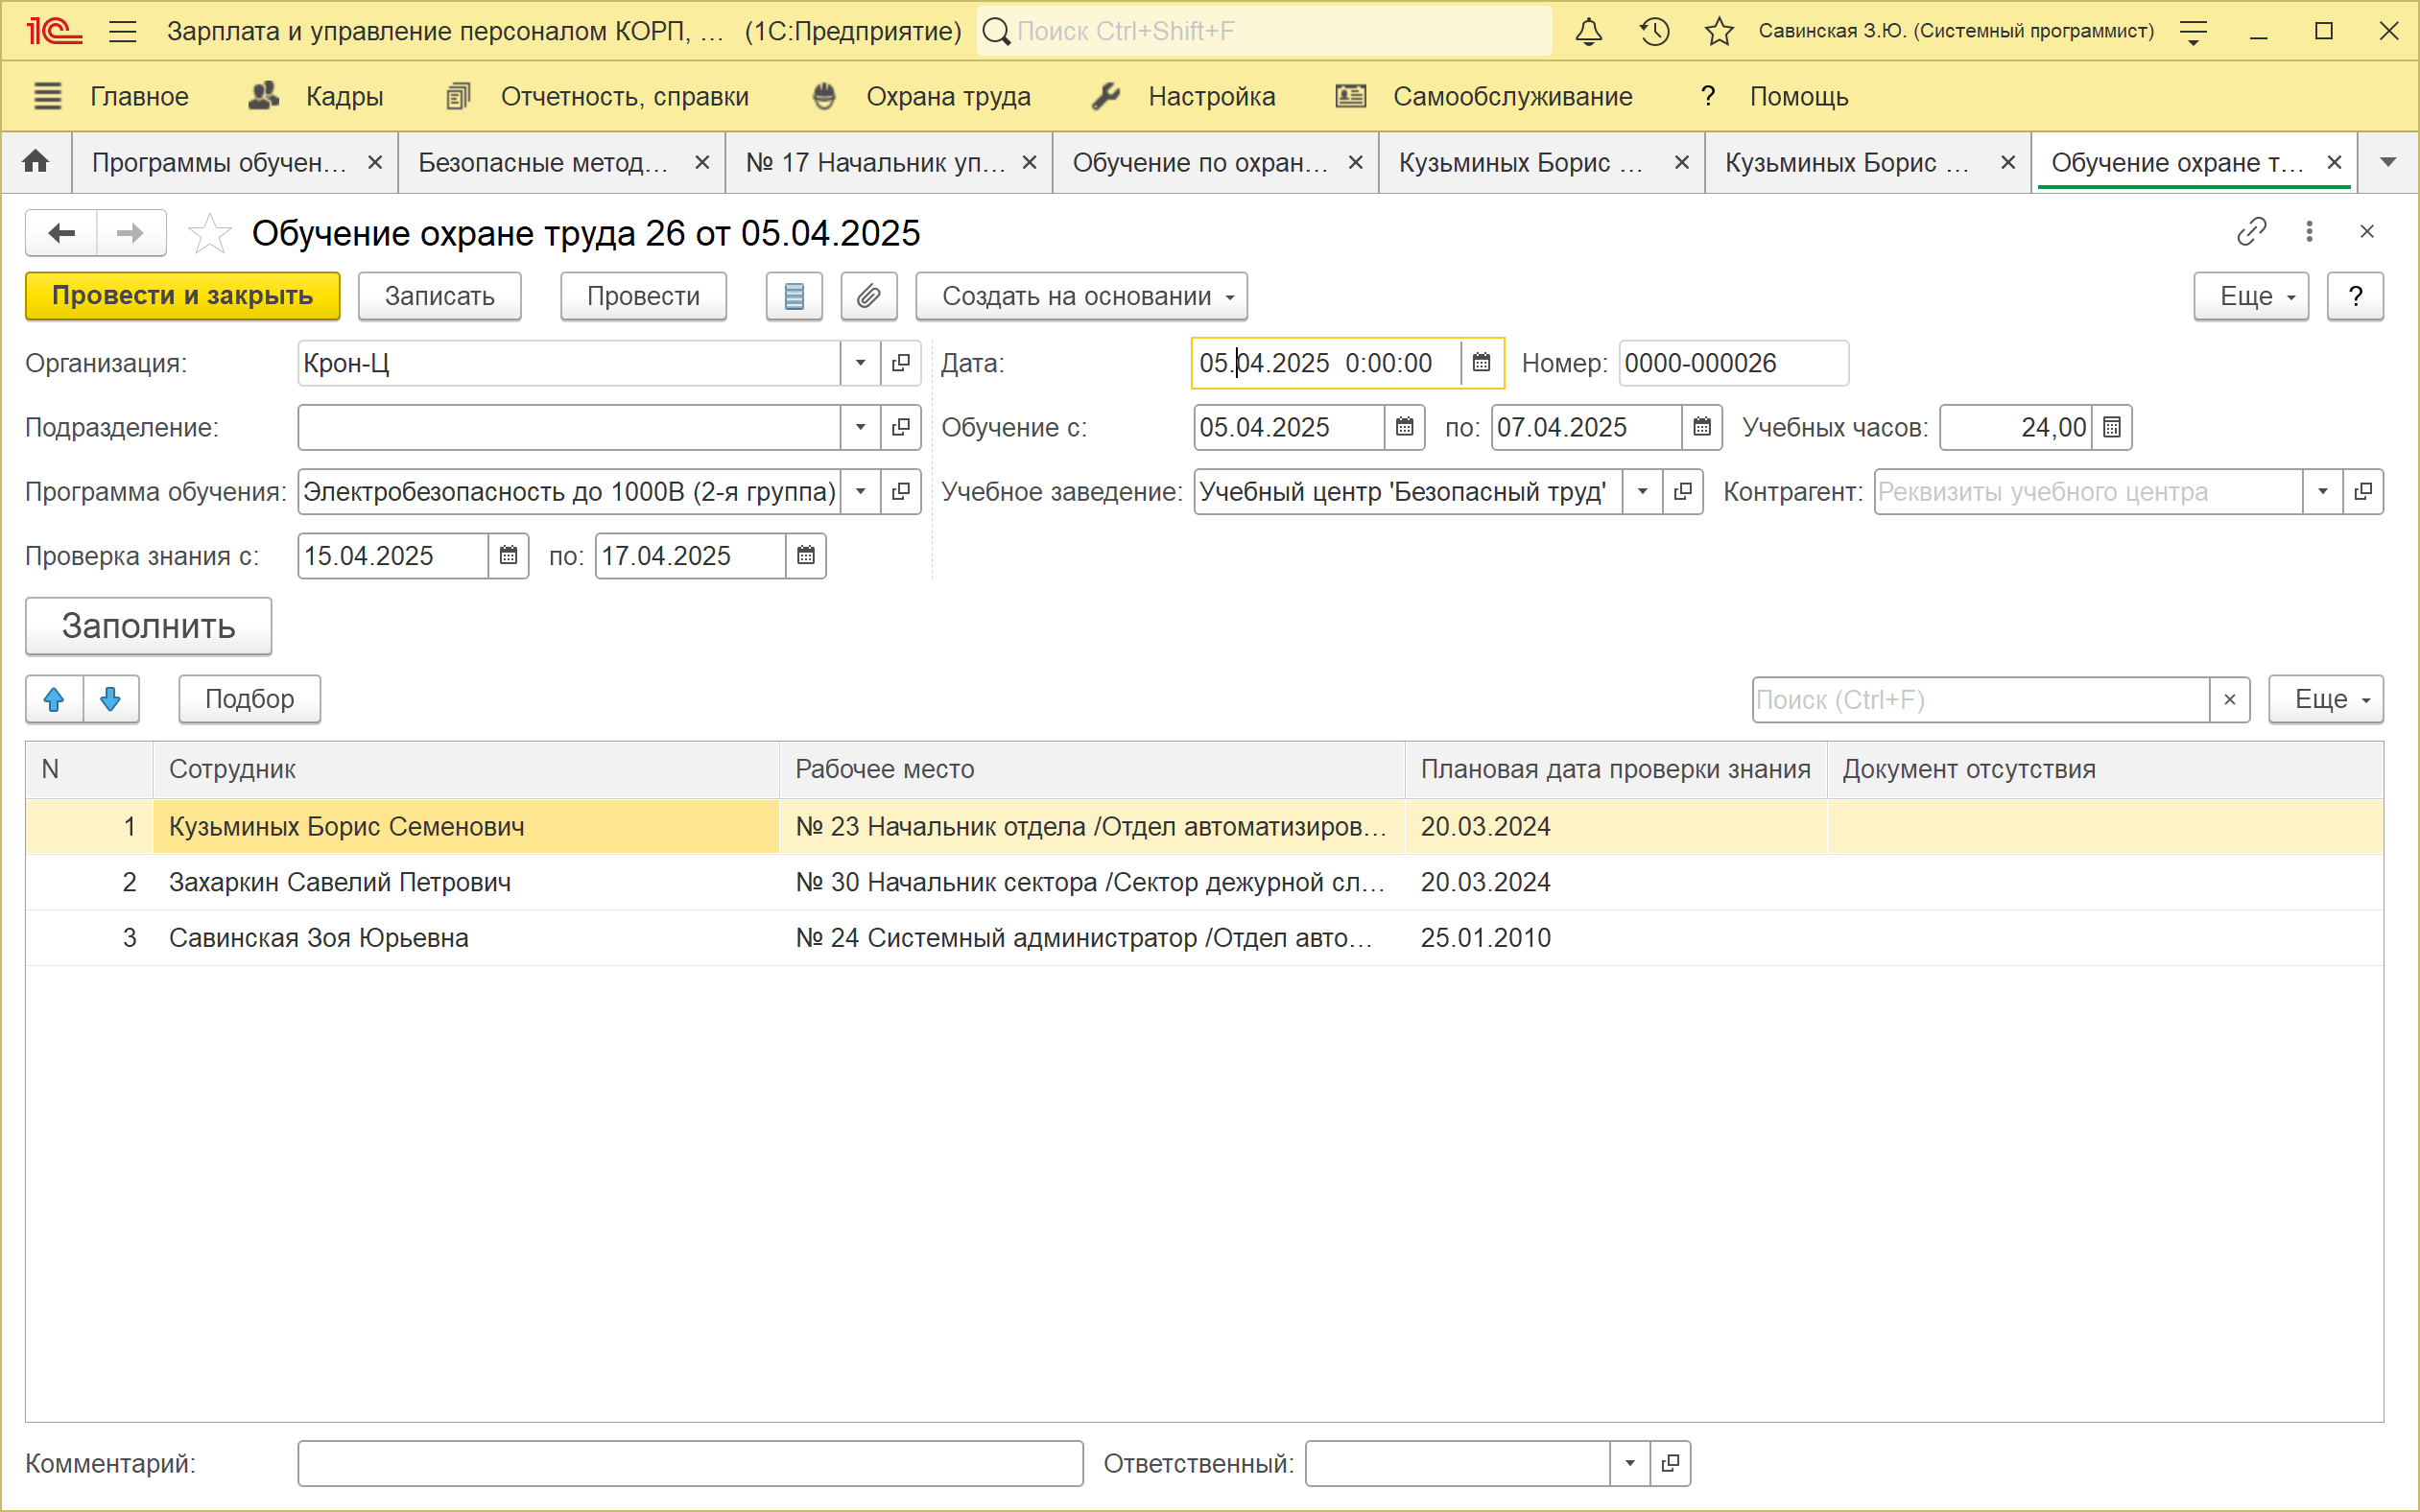Move row down with blue arrow

click(x=110, y=699)
